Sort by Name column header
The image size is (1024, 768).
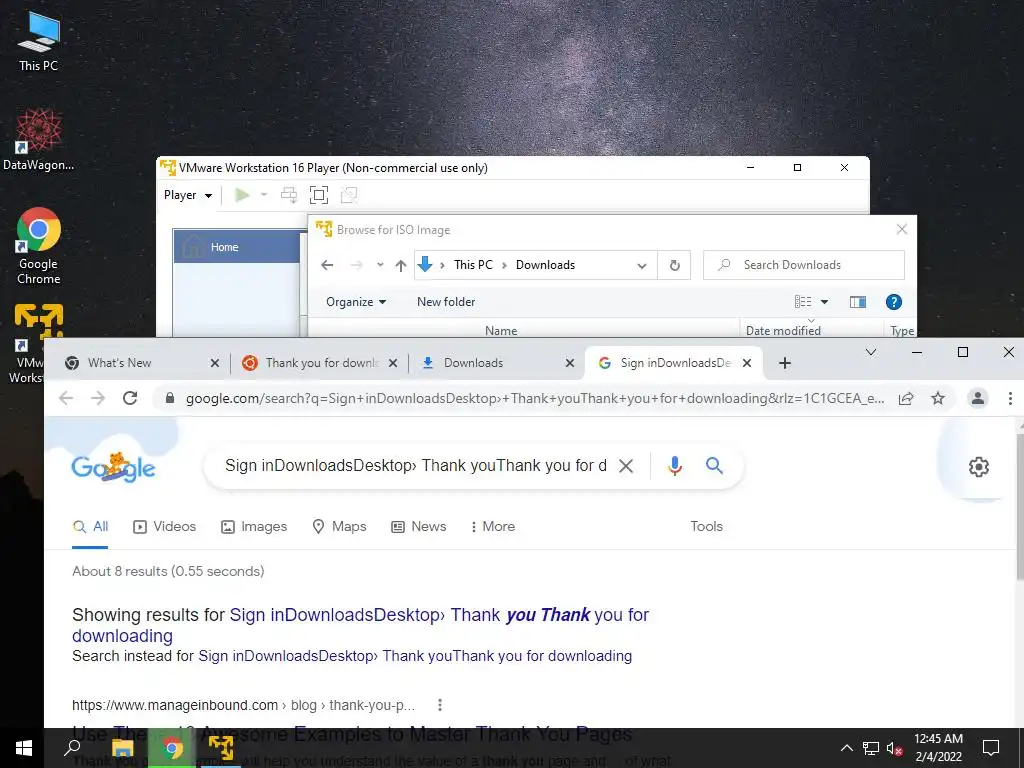point(501,330)
